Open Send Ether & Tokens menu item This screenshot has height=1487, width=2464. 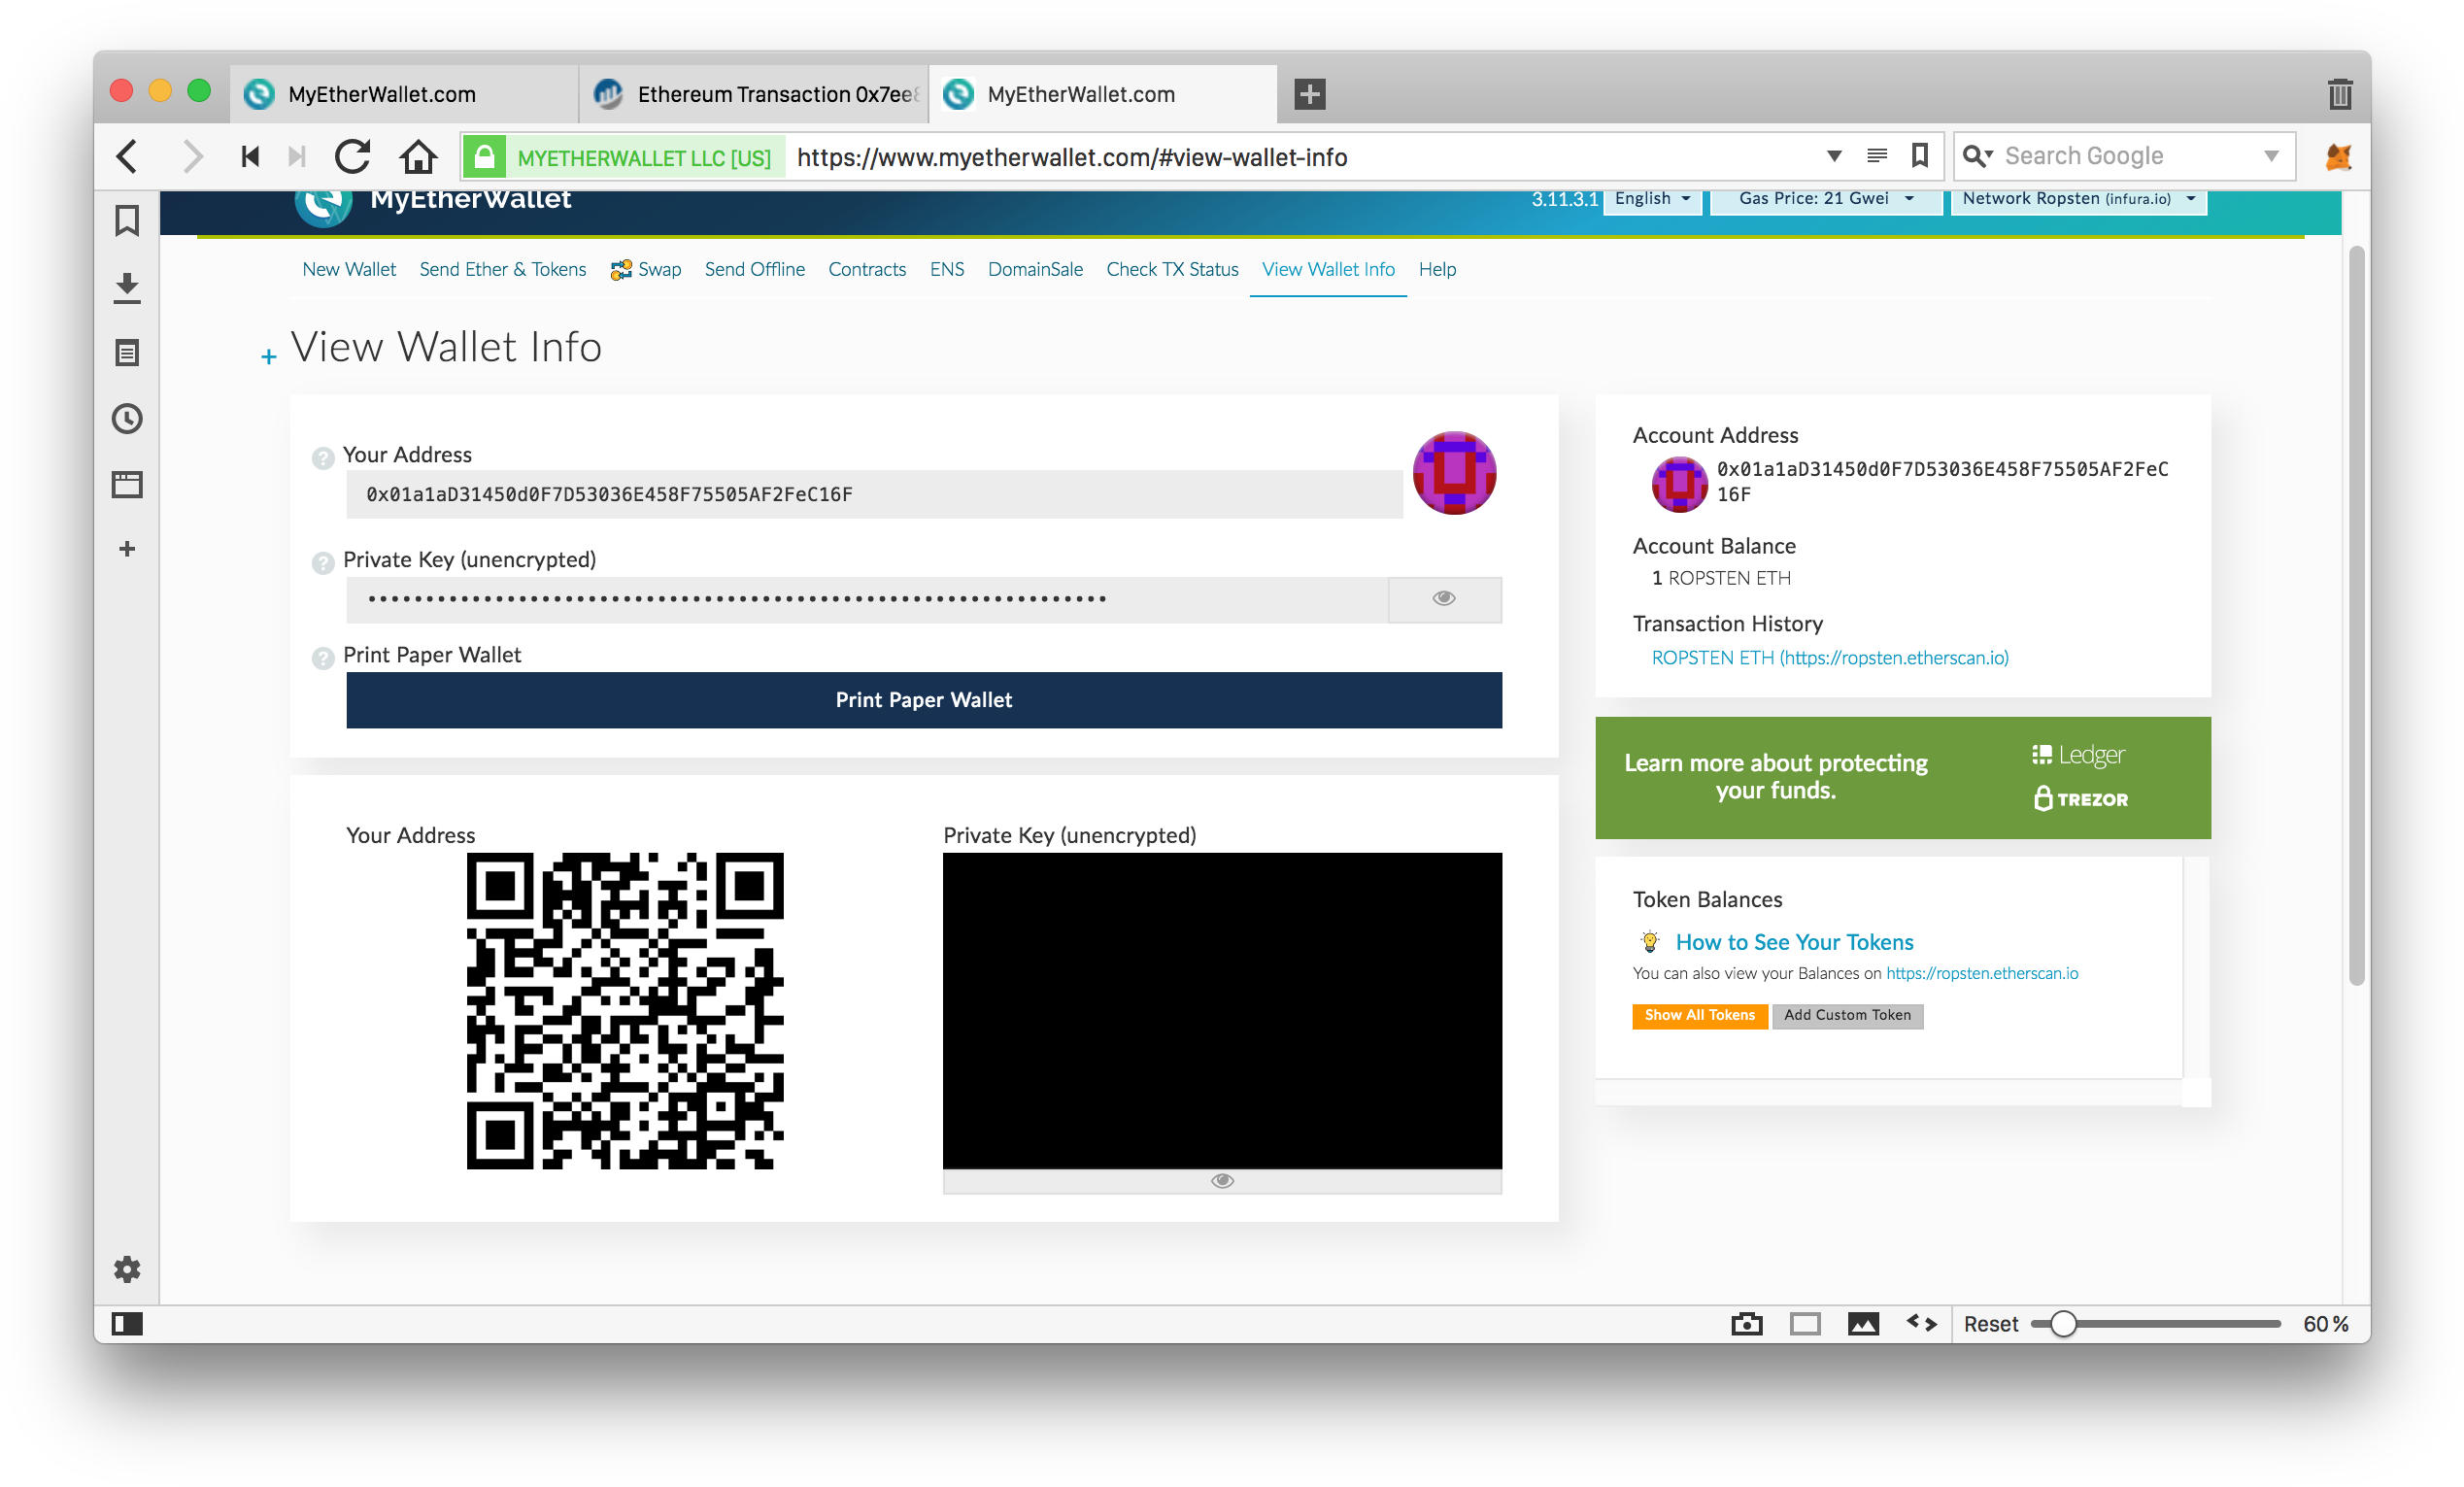502,269
